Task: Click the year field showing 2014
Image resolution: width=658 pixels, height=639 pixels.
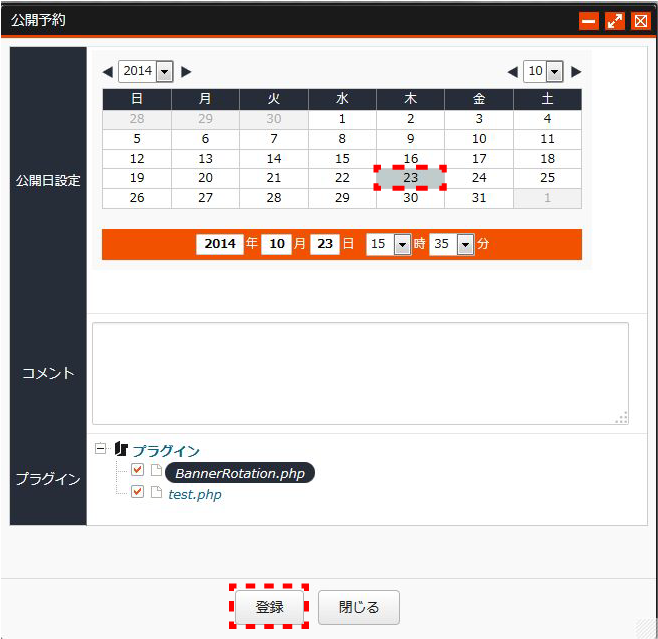Action: [220, 244]
